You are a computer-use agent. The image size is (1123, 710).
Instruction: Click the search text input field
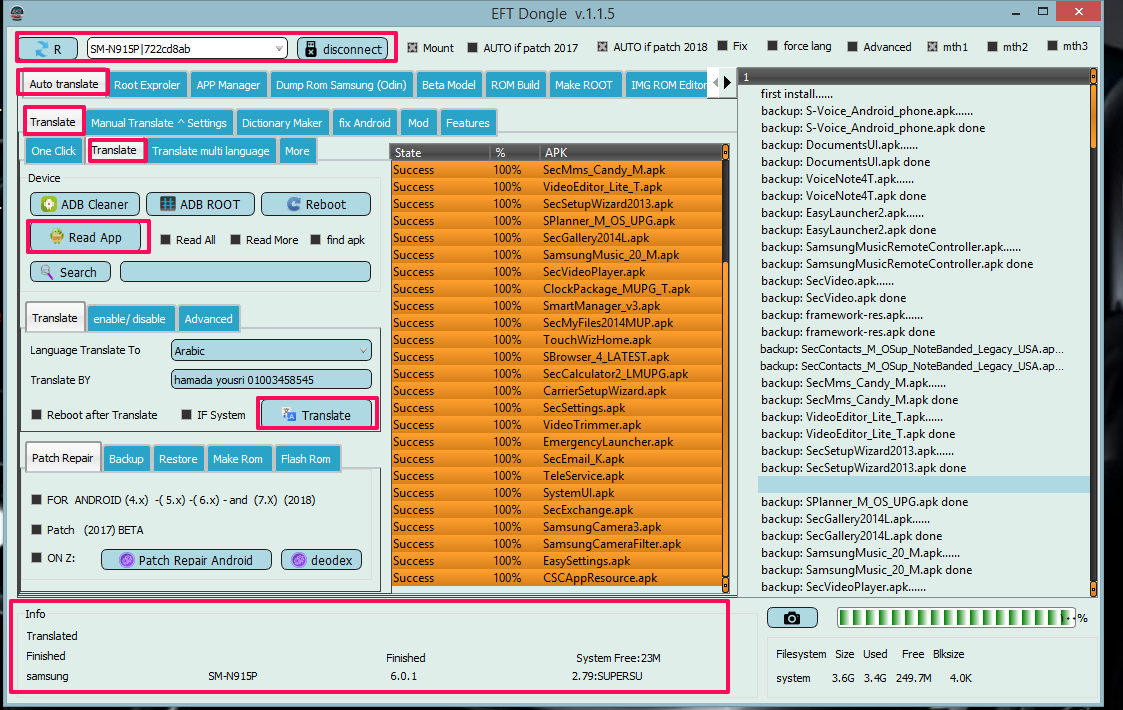pos(246,272)
